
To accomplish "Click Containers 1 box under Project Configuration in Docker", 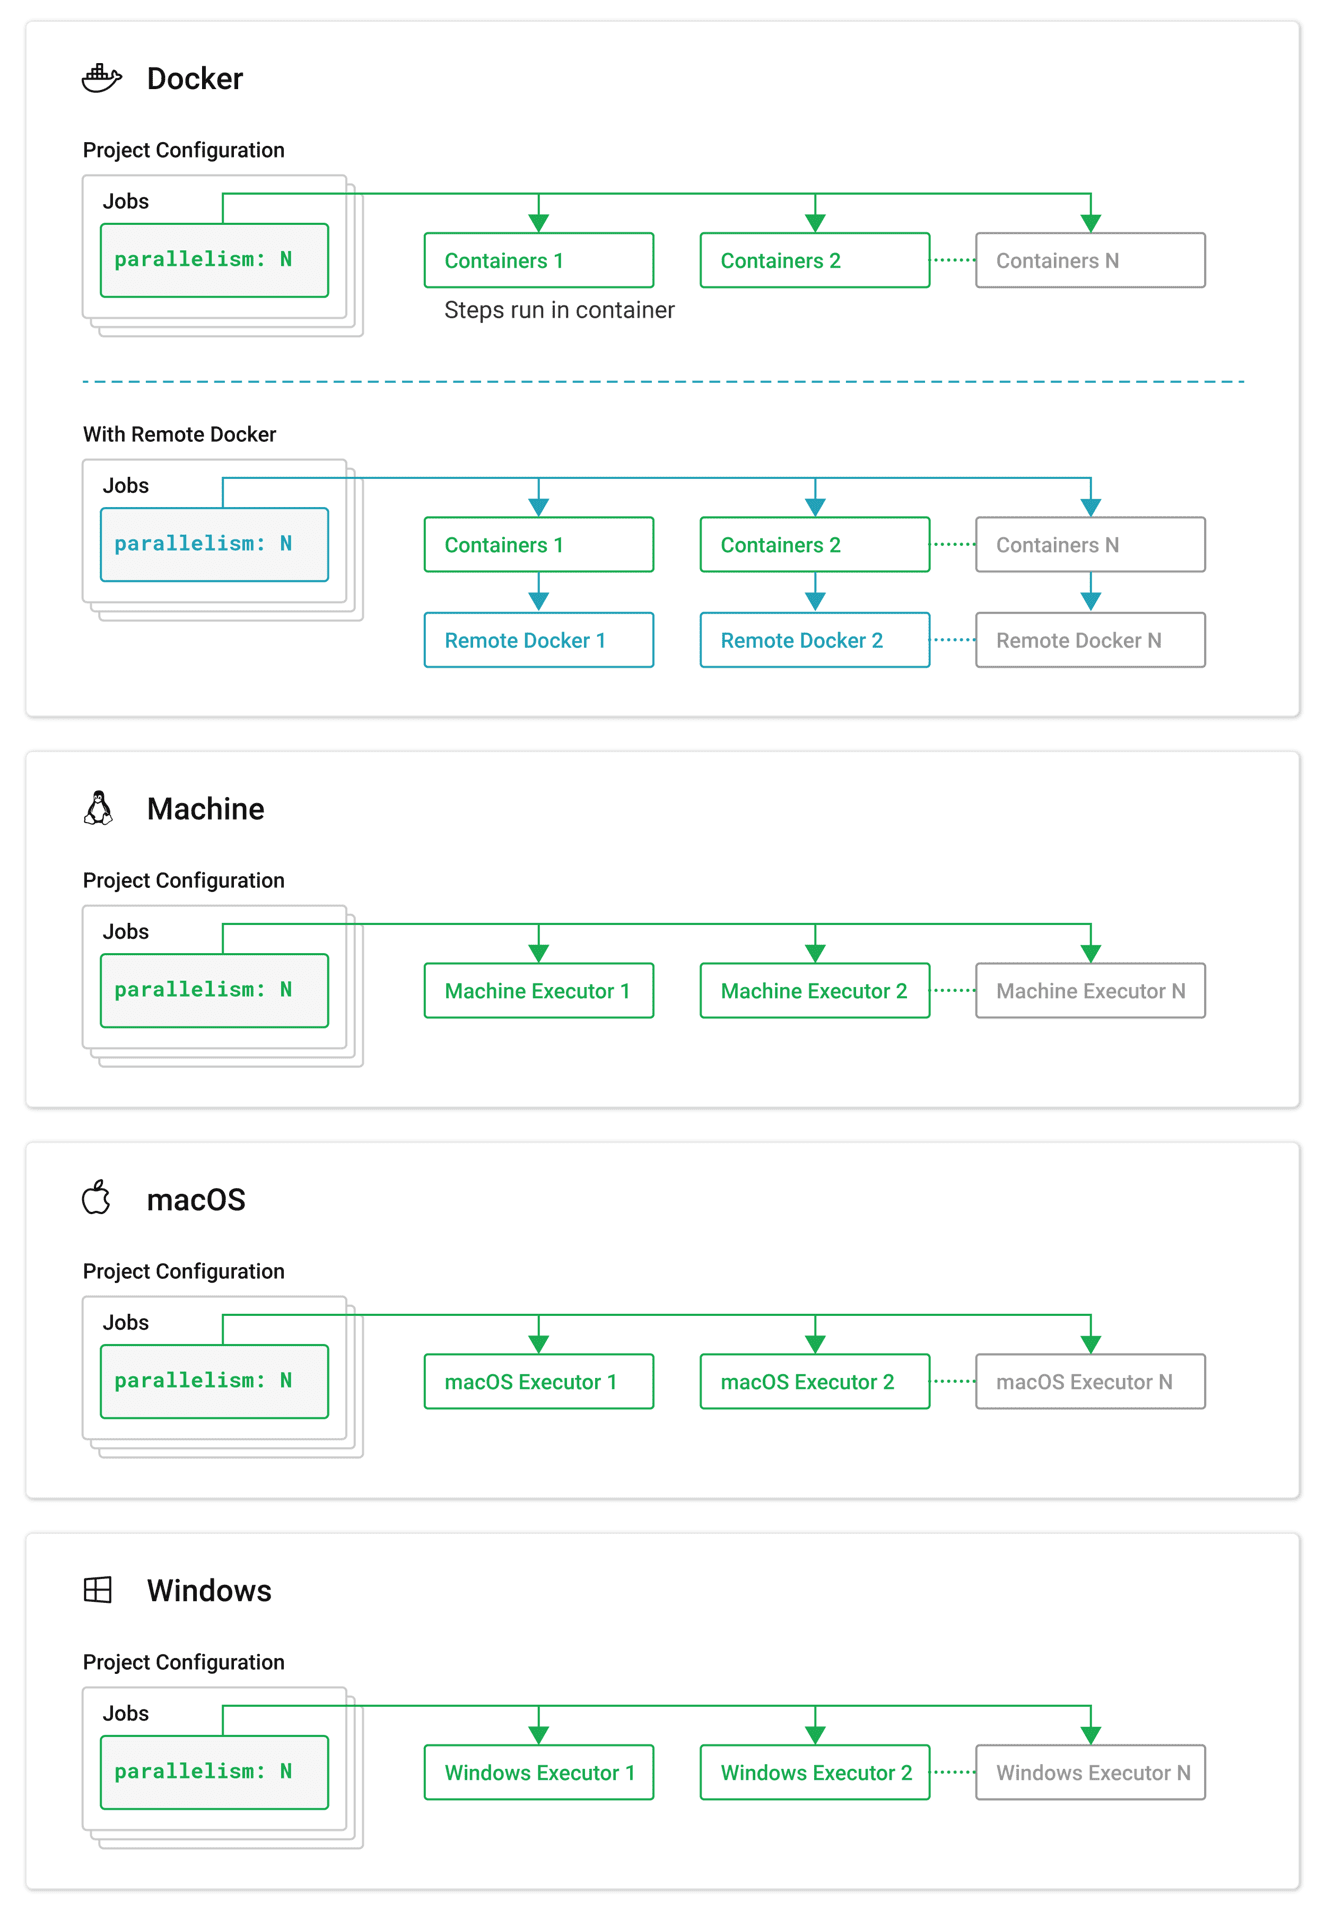I will pos(539,260).
